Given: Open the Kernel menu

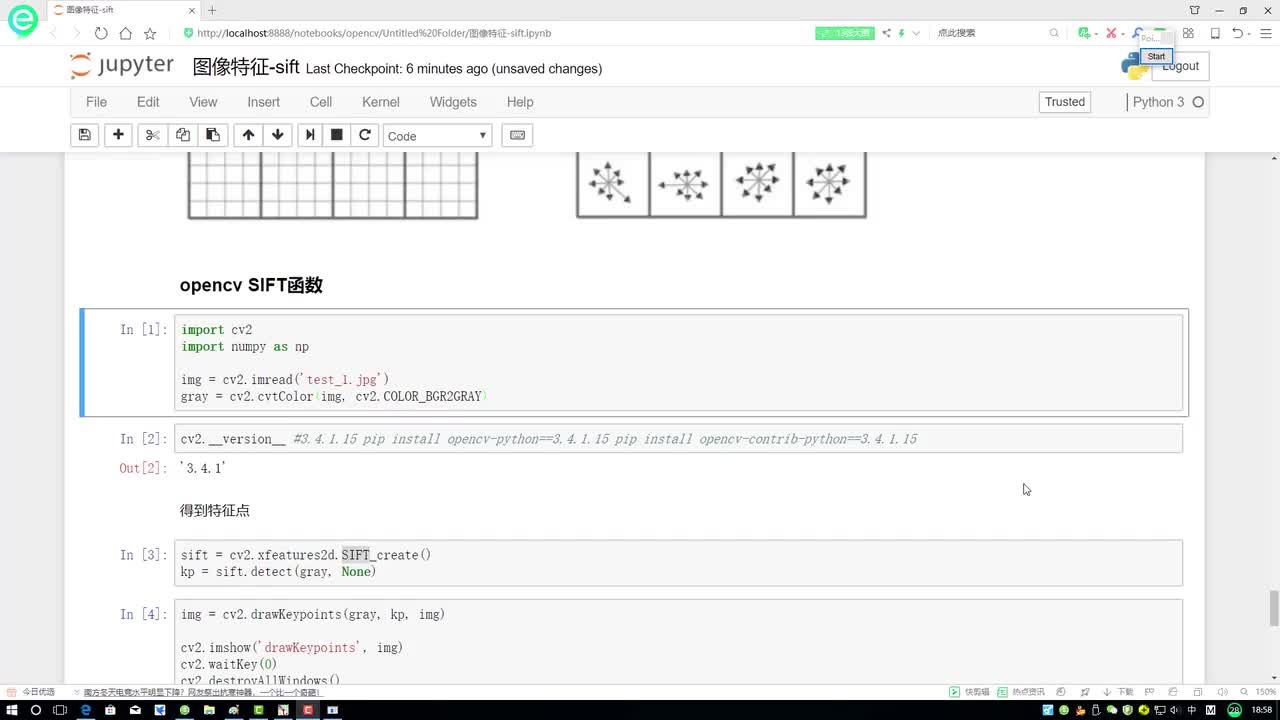Looking at the screenshot, I should point(381,102).
